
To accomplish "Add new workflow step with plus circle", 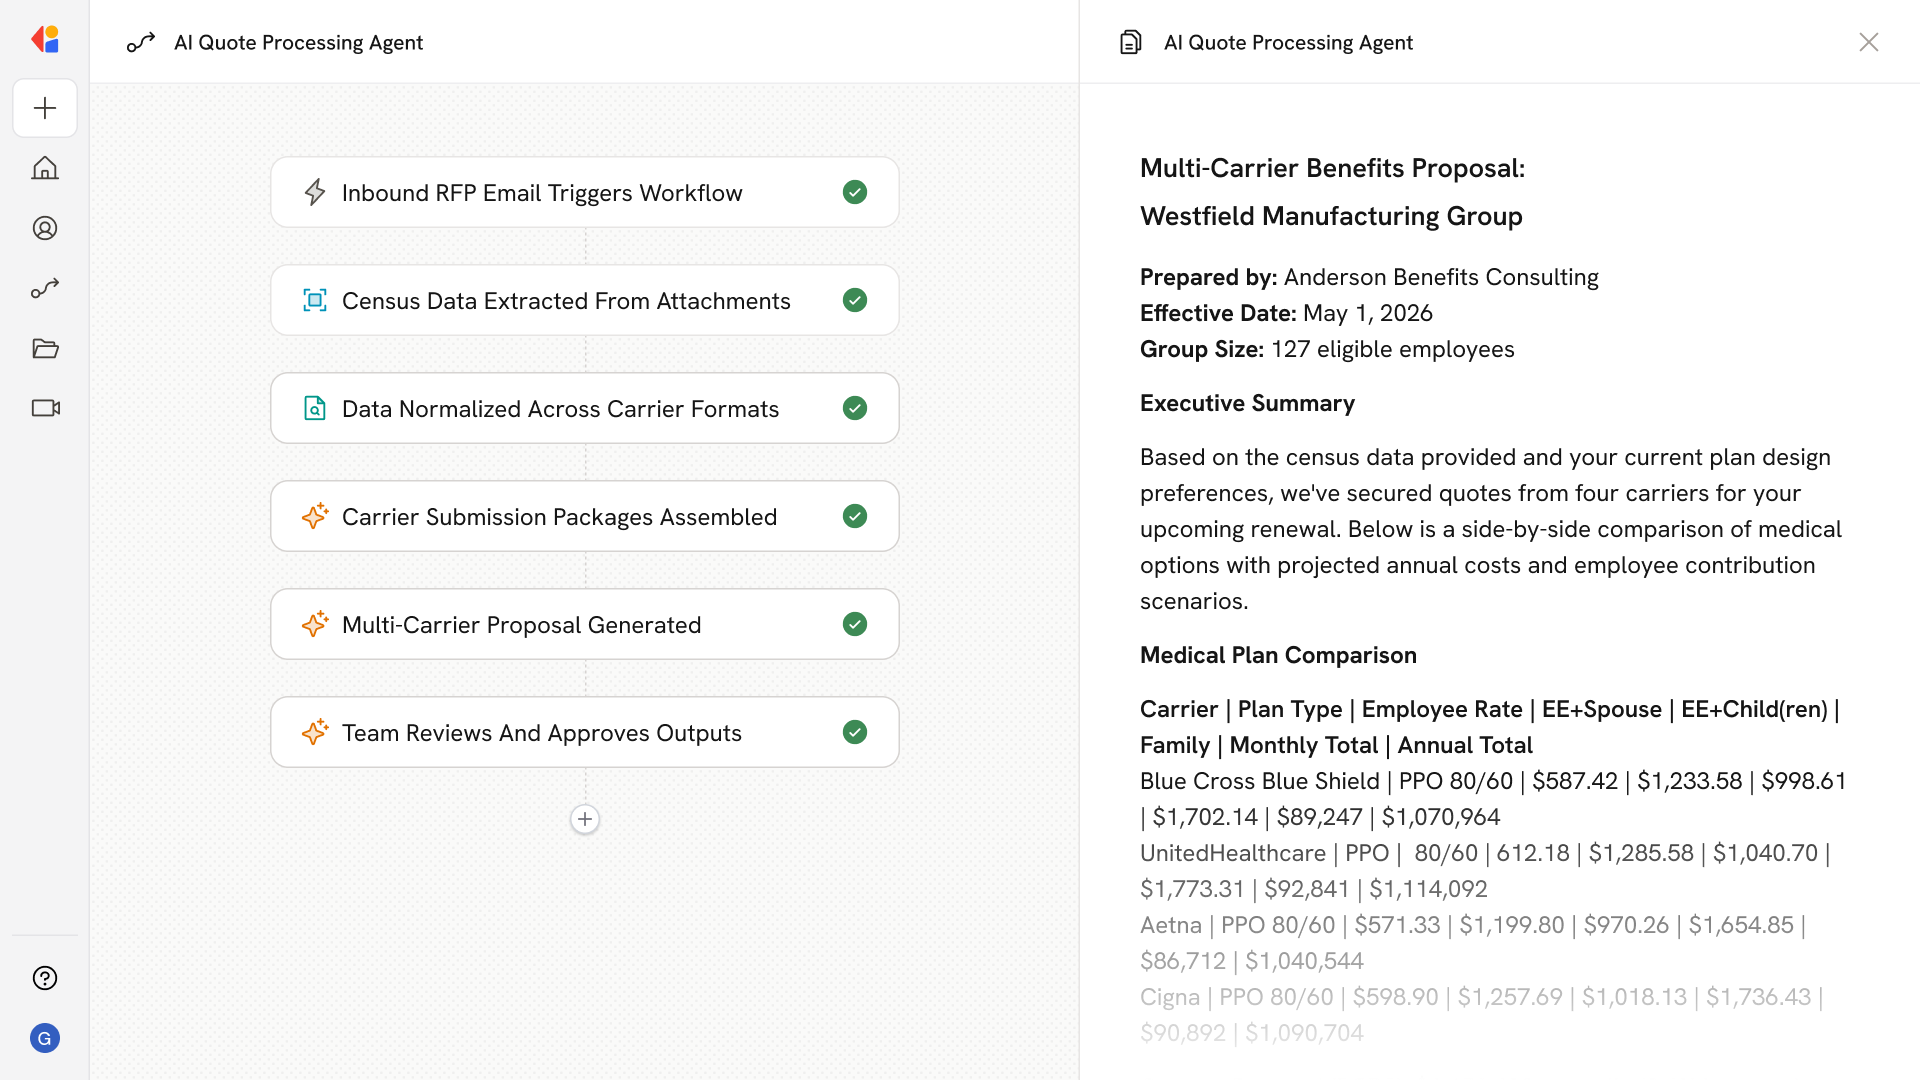I will pyautogui.click(x=585, y=819).
